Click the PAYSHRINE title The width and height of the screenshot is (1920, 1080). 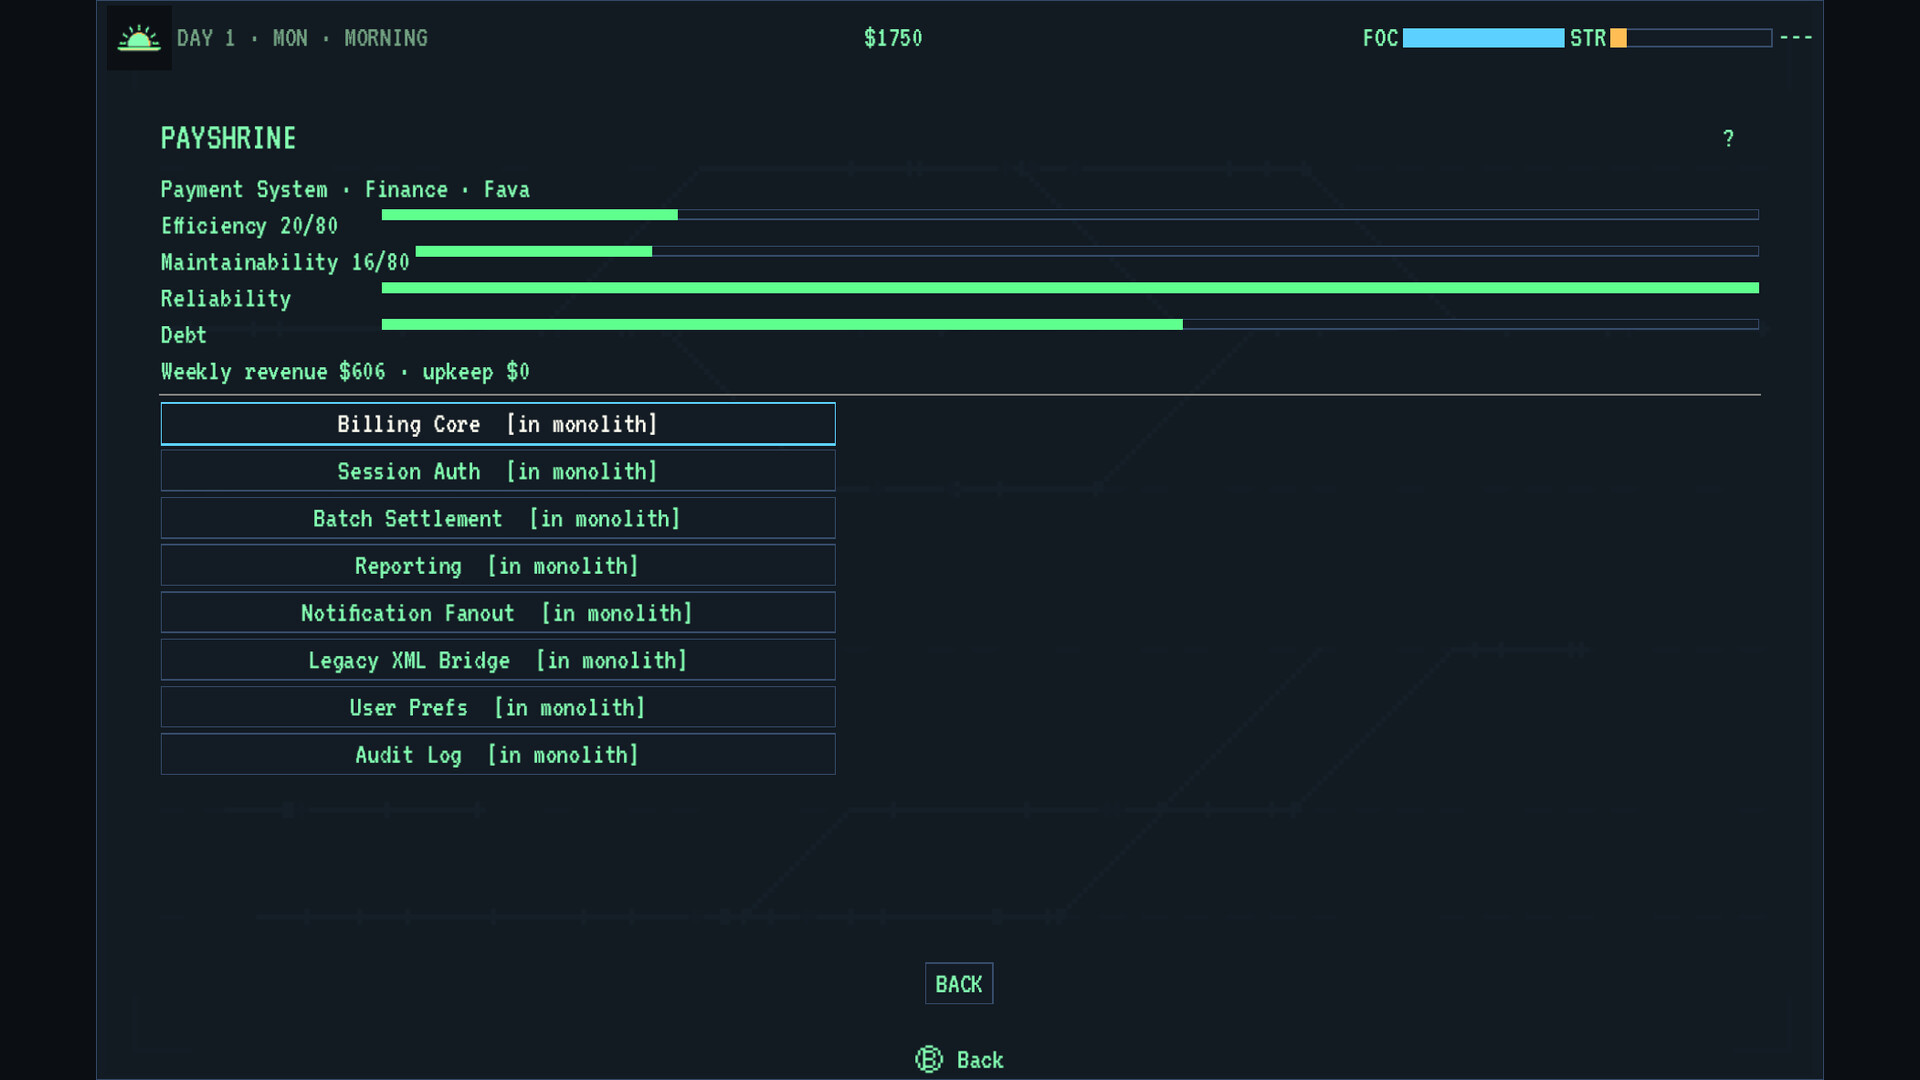pyautogui.click(x=228, y=139)
